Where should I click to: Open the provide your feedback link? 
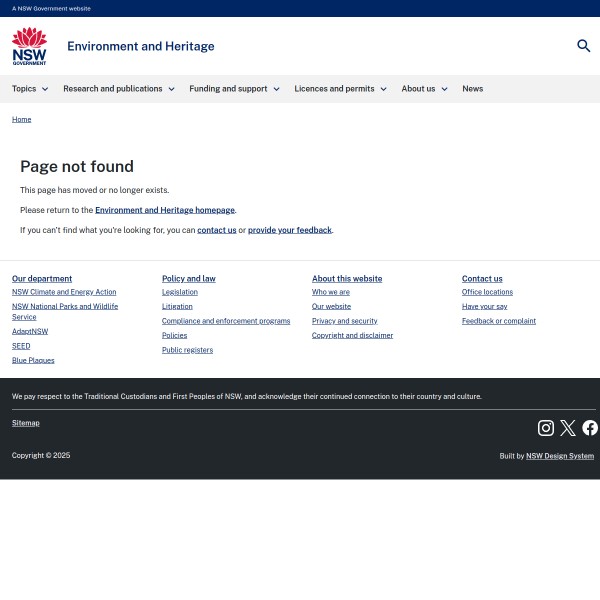click(290, 230)
